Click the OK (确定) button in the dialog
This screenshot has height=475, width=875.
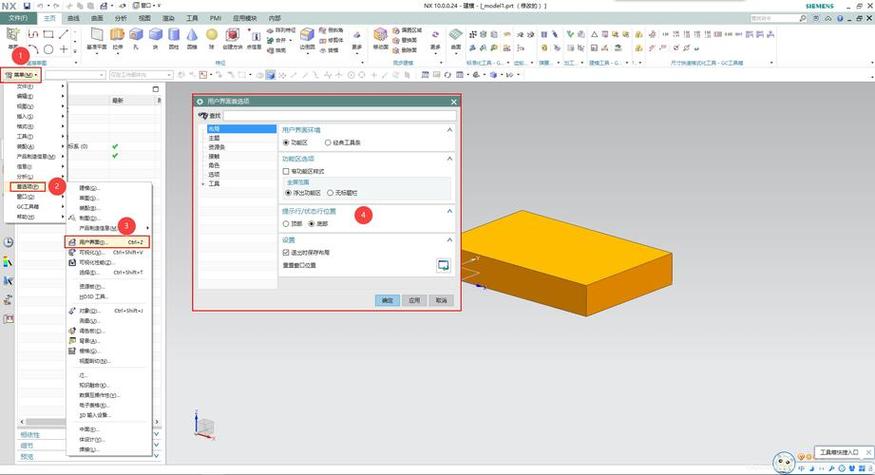tap(387, 300)
